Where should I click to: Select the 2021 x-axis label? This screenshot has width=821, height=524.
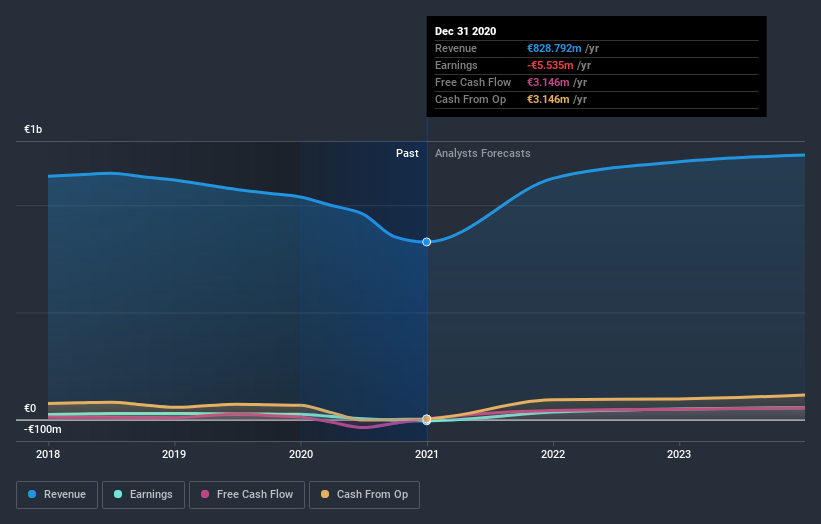[x=427, y=454]
